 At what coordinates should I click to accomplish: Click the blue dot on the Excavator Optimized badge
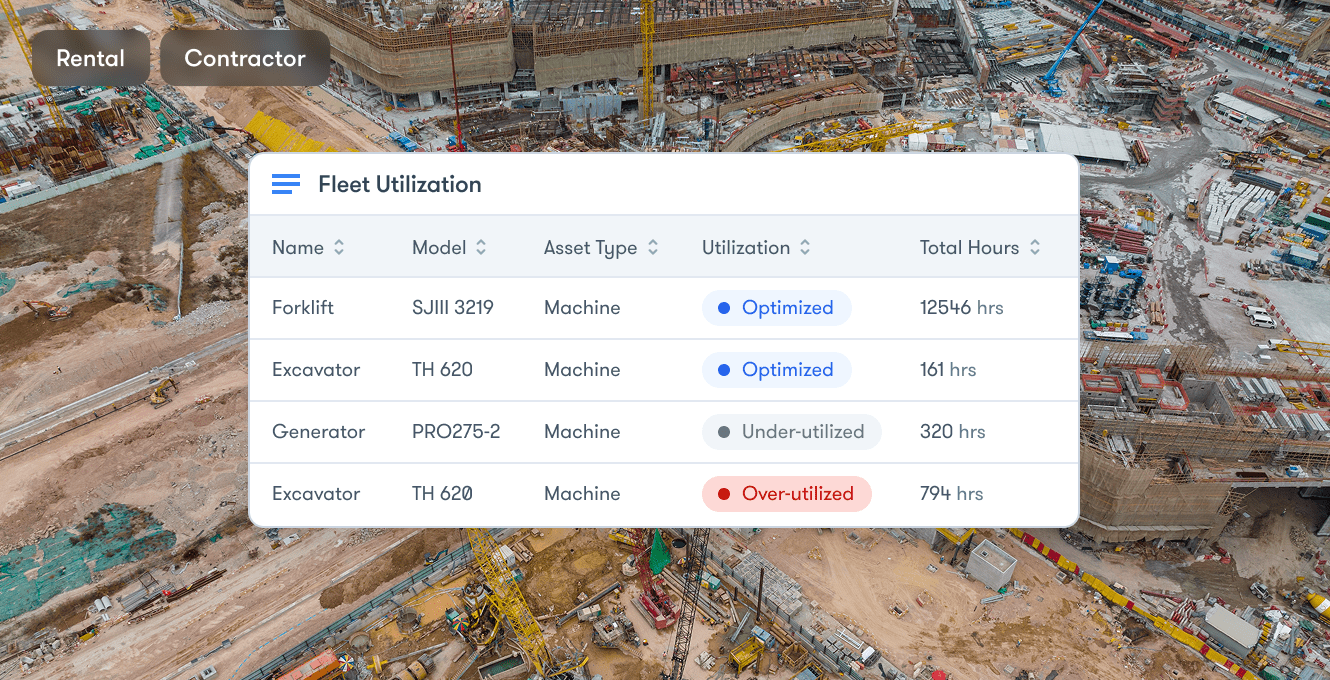[x=723, y=369]
